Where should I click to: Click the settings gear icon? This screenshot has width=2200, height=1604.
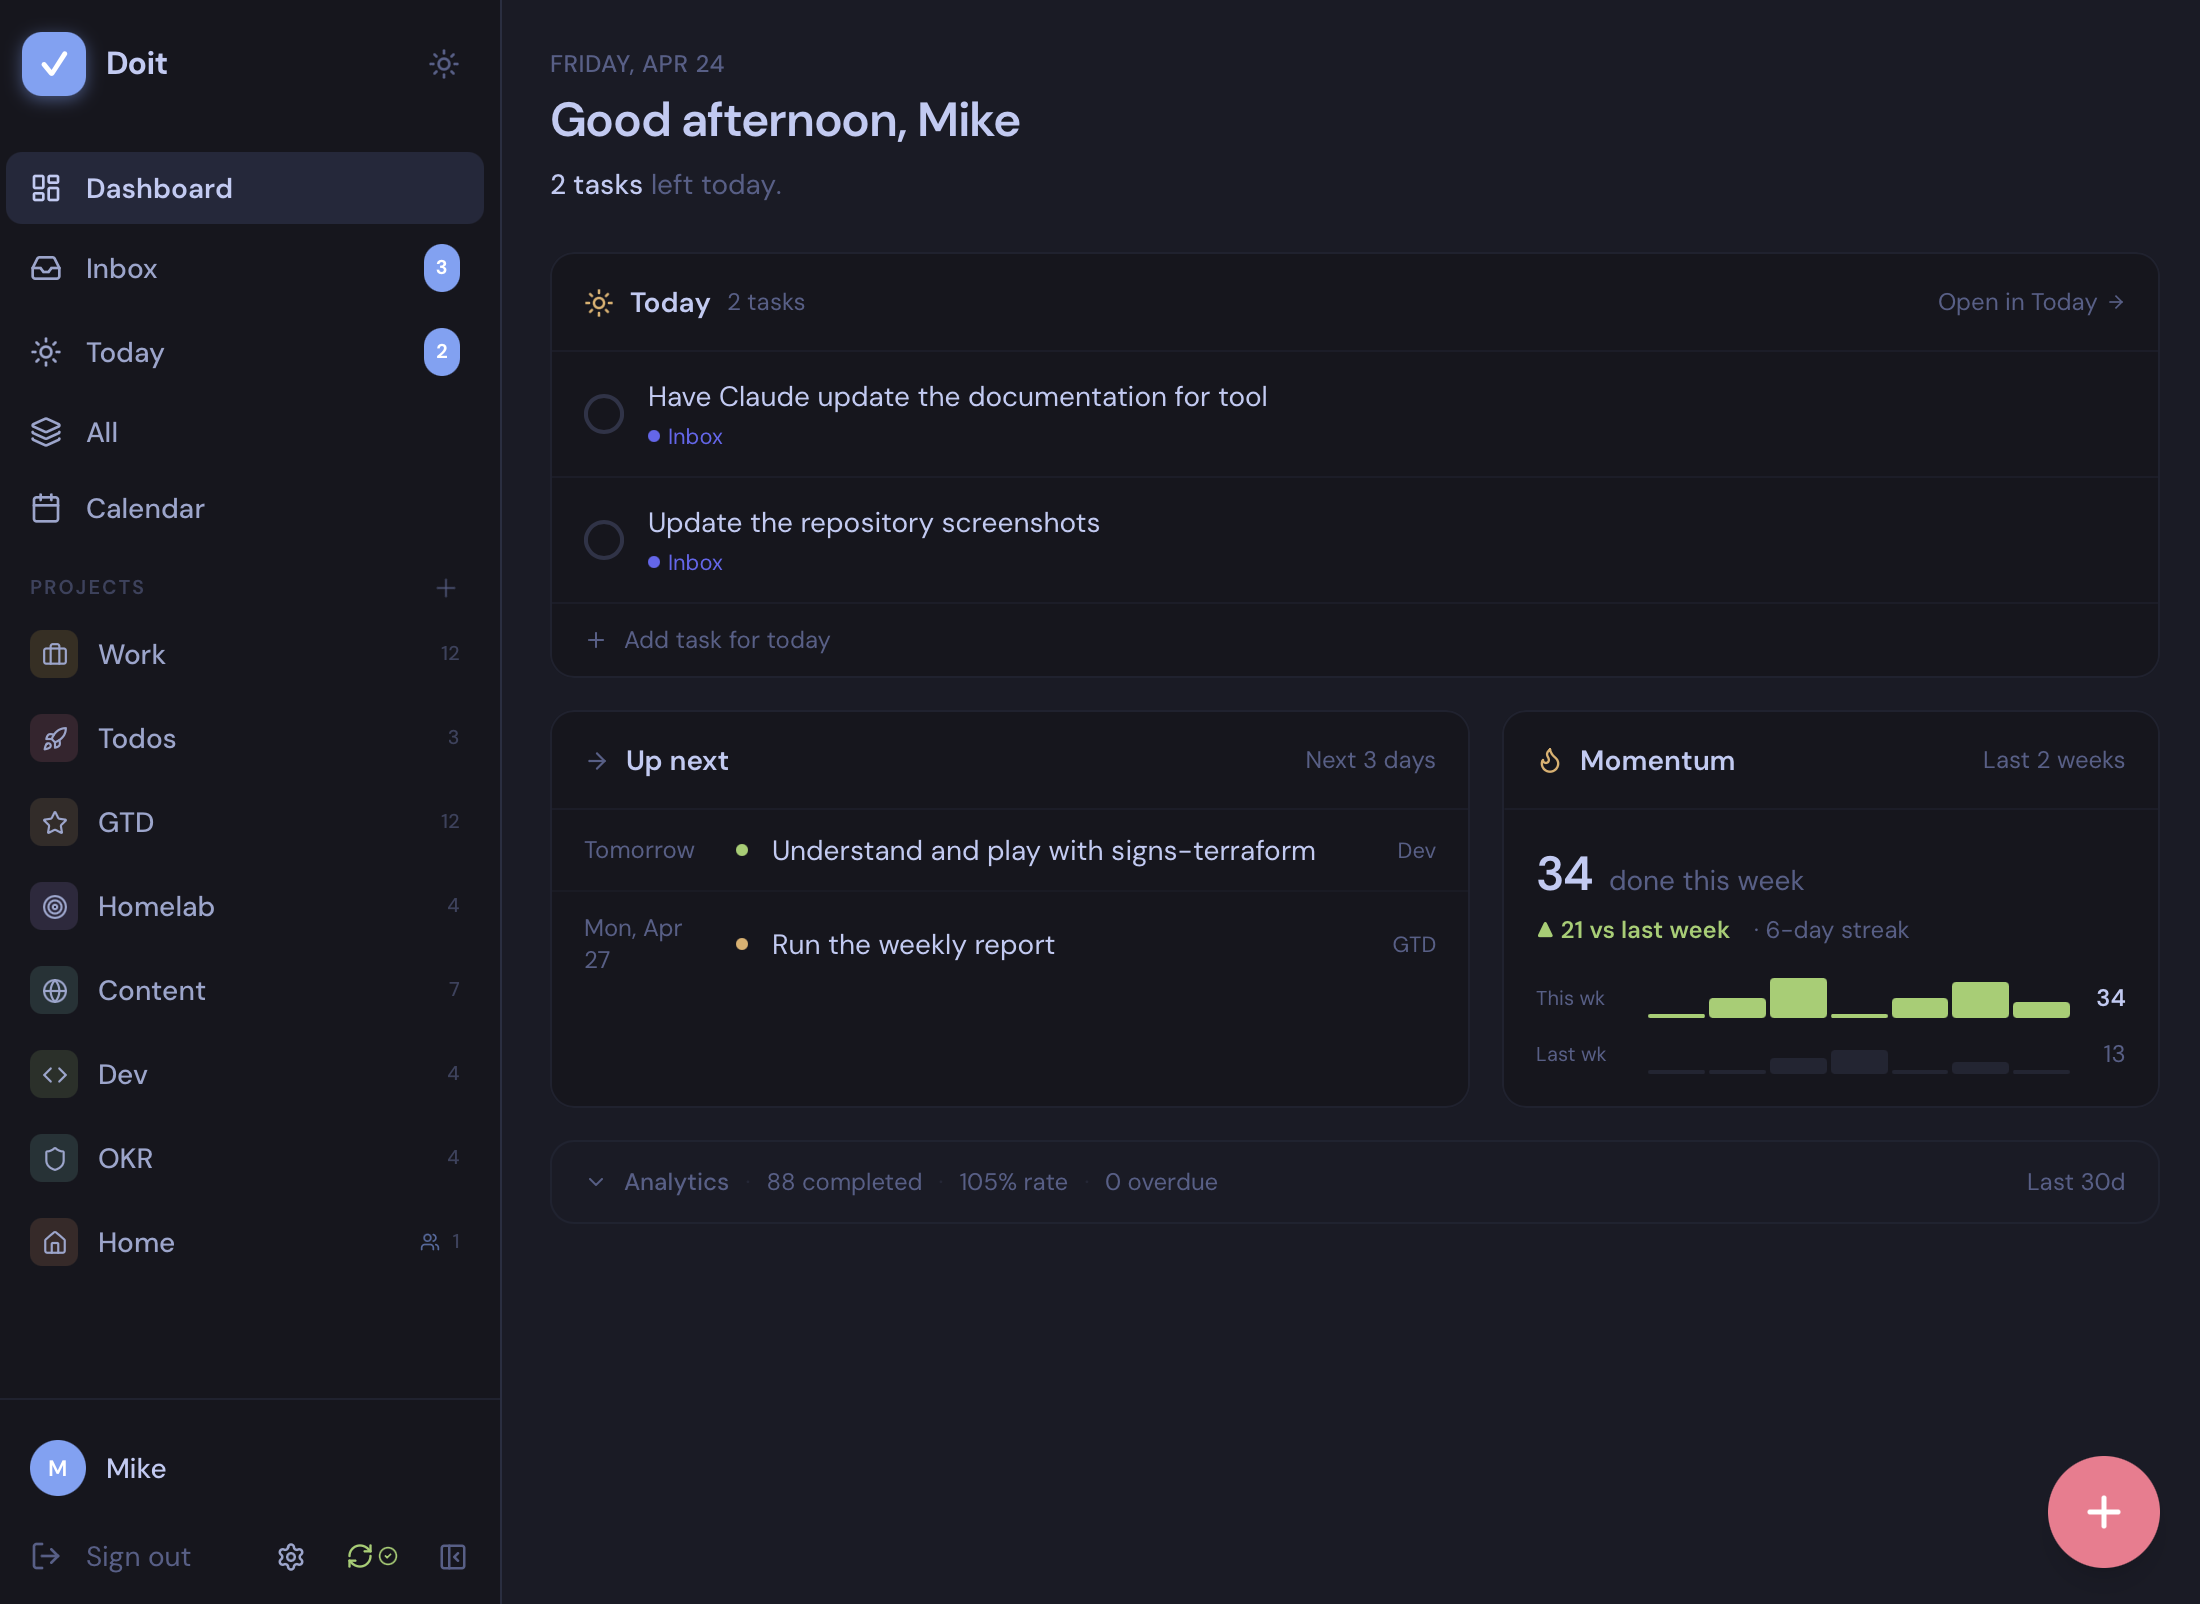(x=291, y=1556)
